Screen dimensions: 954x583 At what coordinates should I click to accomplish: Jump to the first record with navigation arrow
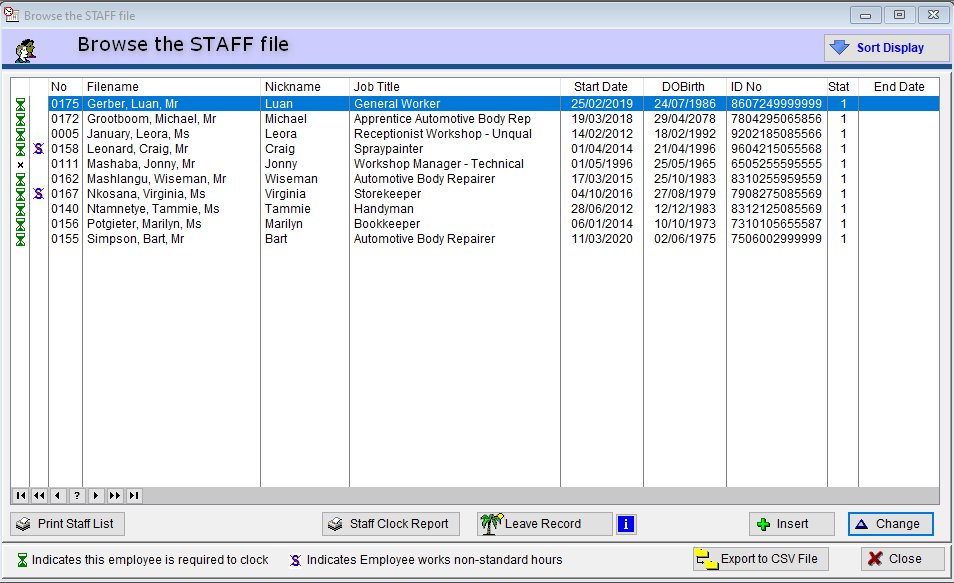(x=20, y=495)
